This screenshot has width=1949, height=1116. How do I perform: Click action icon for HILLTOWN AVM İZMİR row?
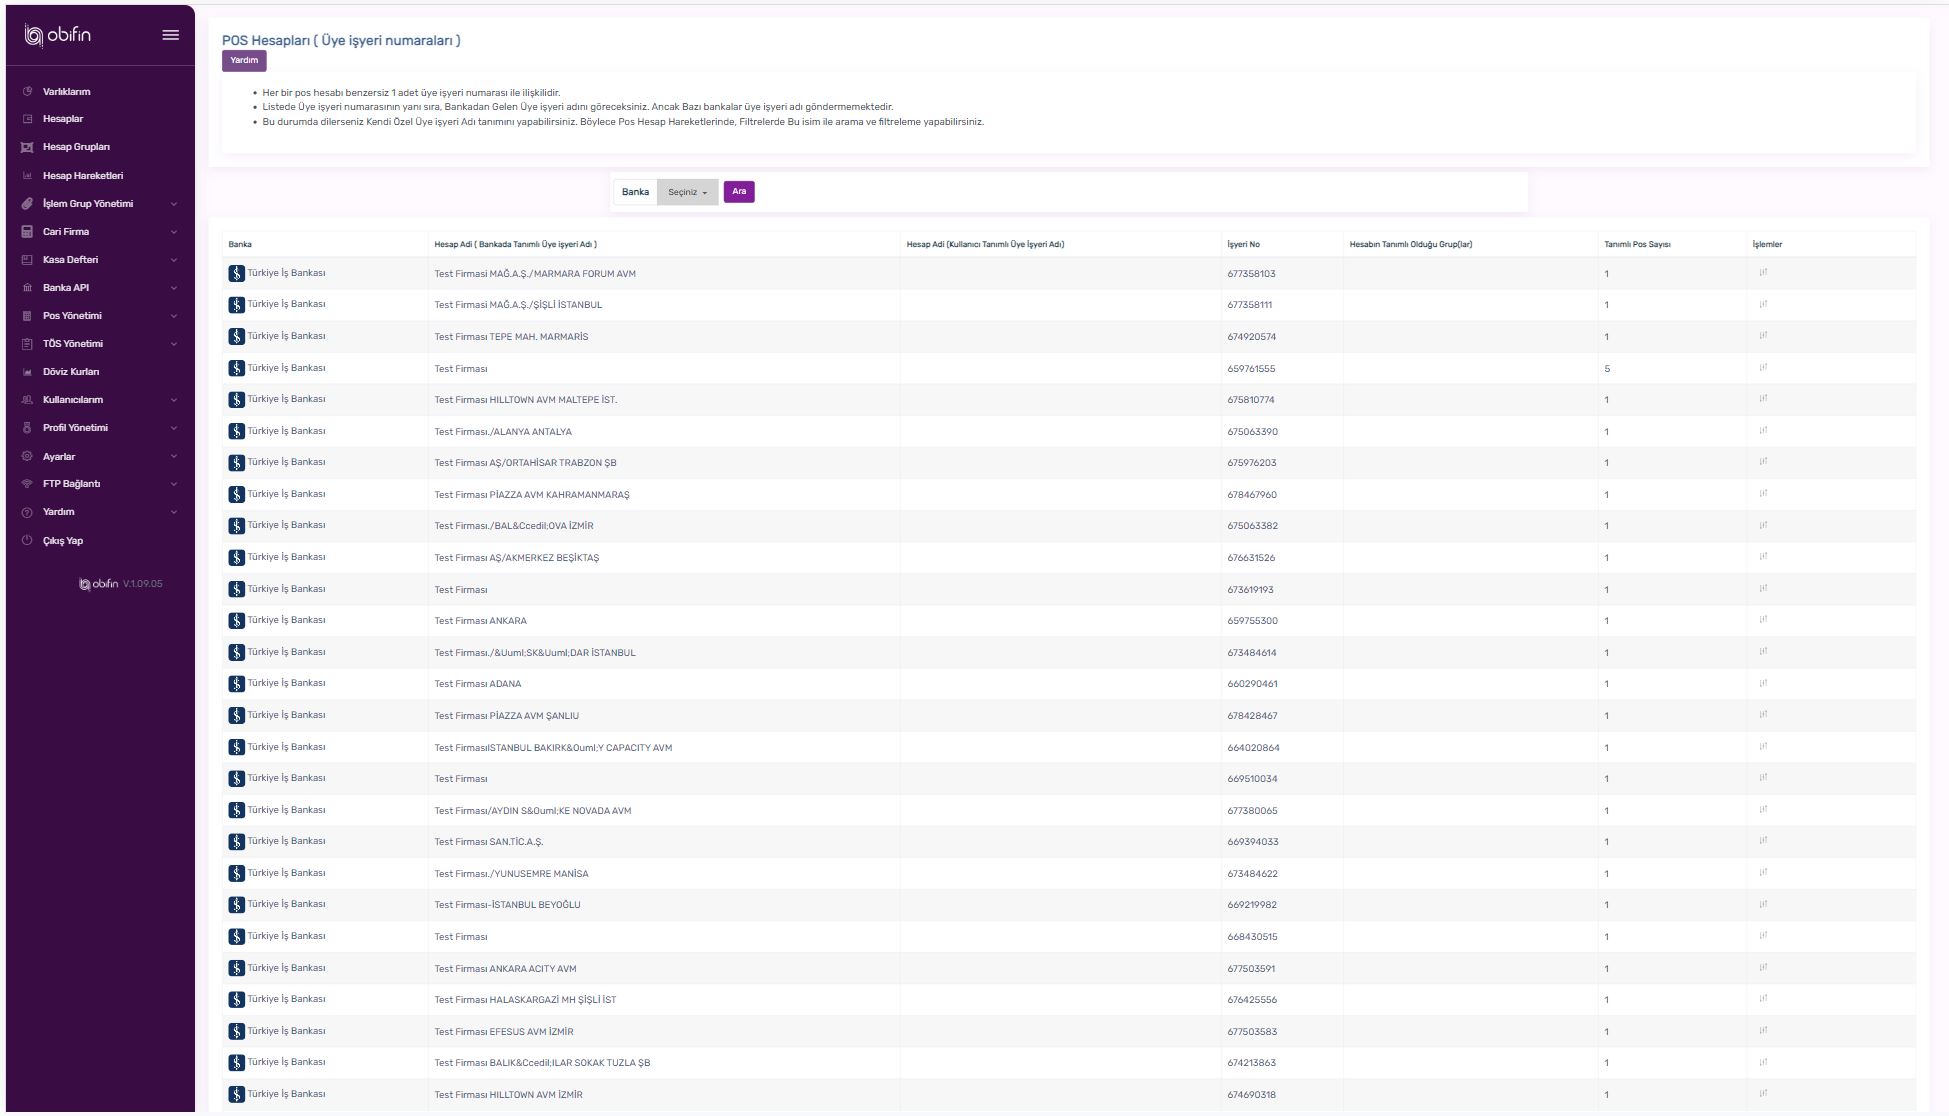pos(1763,1093)
